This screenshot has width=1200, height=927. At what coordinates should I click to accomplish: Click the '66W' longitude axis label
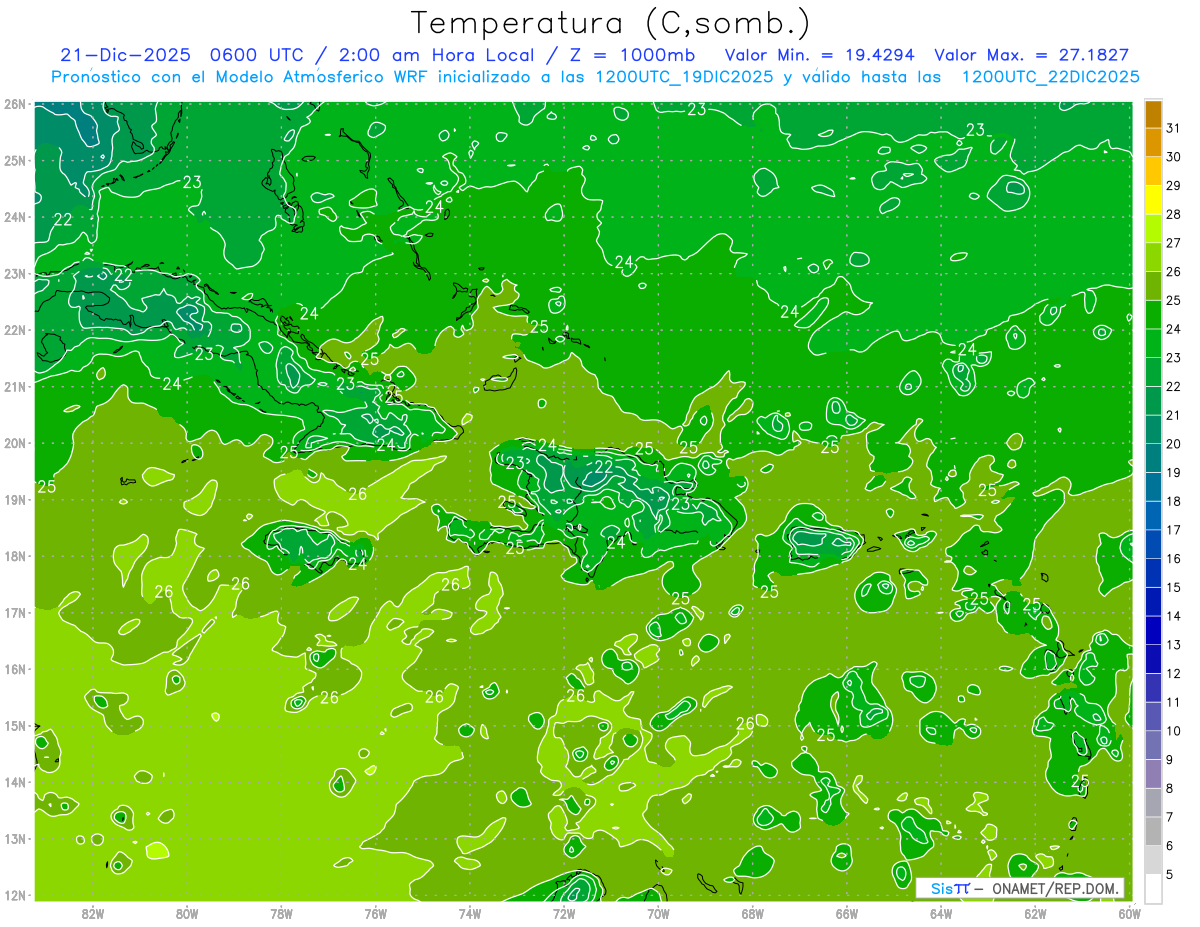(846, 913)
